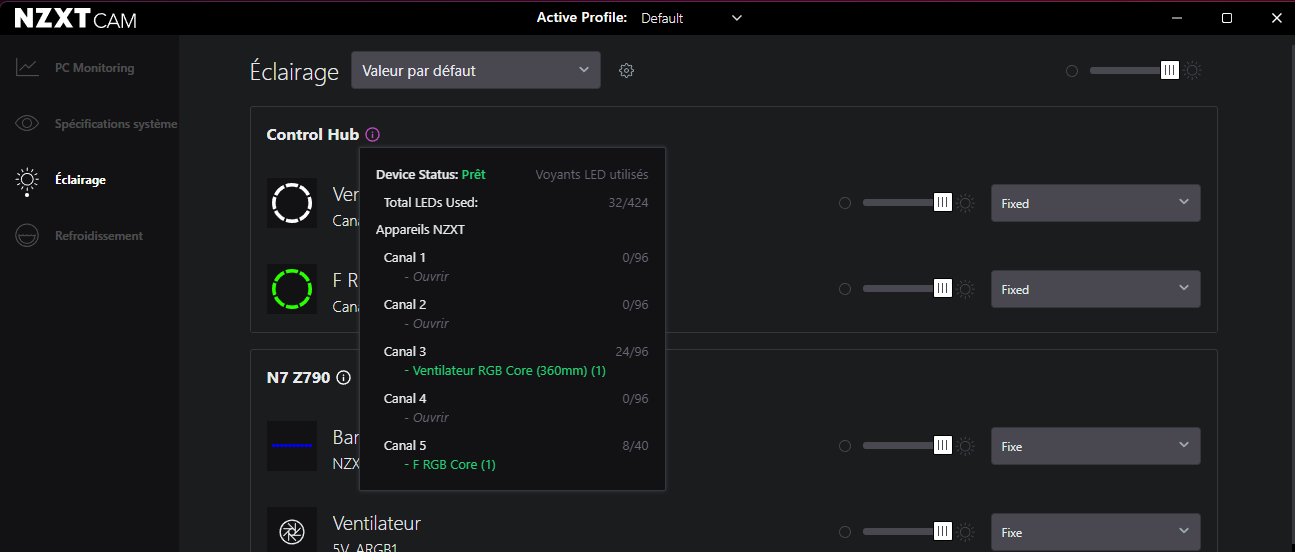Select the white ring fan icon
Viewport: 1295px width, 552px height.
pyautogui.click(x=292, y=203)
